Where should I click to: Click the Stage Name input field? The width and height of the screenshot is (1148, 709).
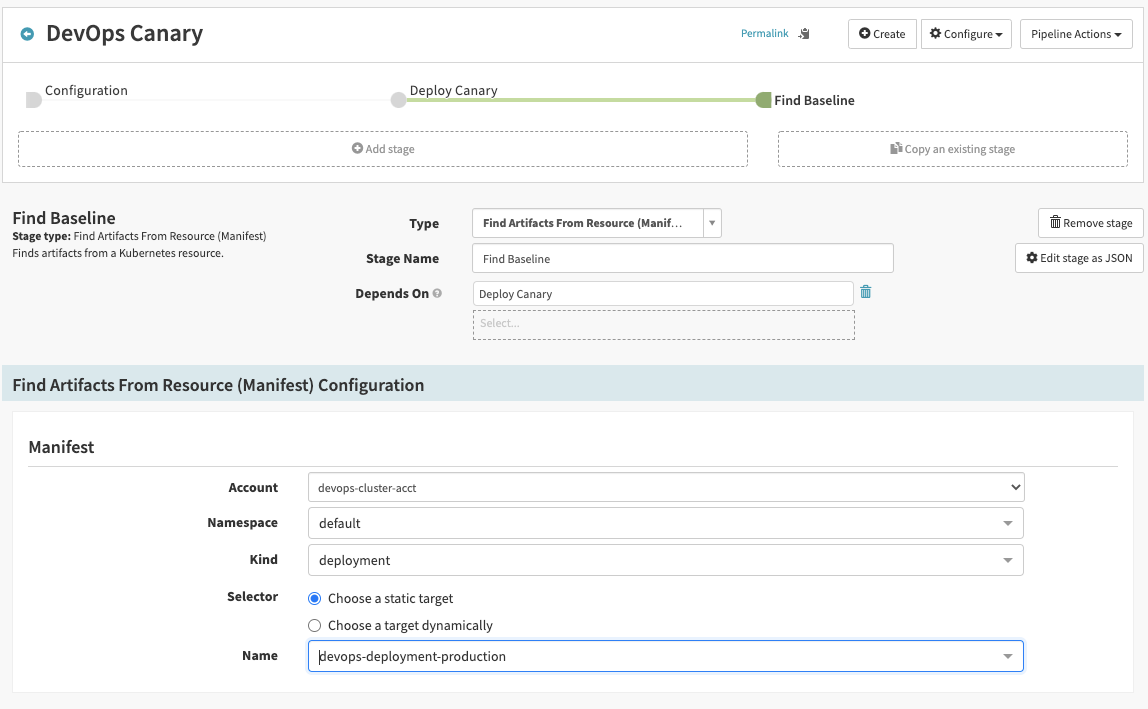pos(682,258)
